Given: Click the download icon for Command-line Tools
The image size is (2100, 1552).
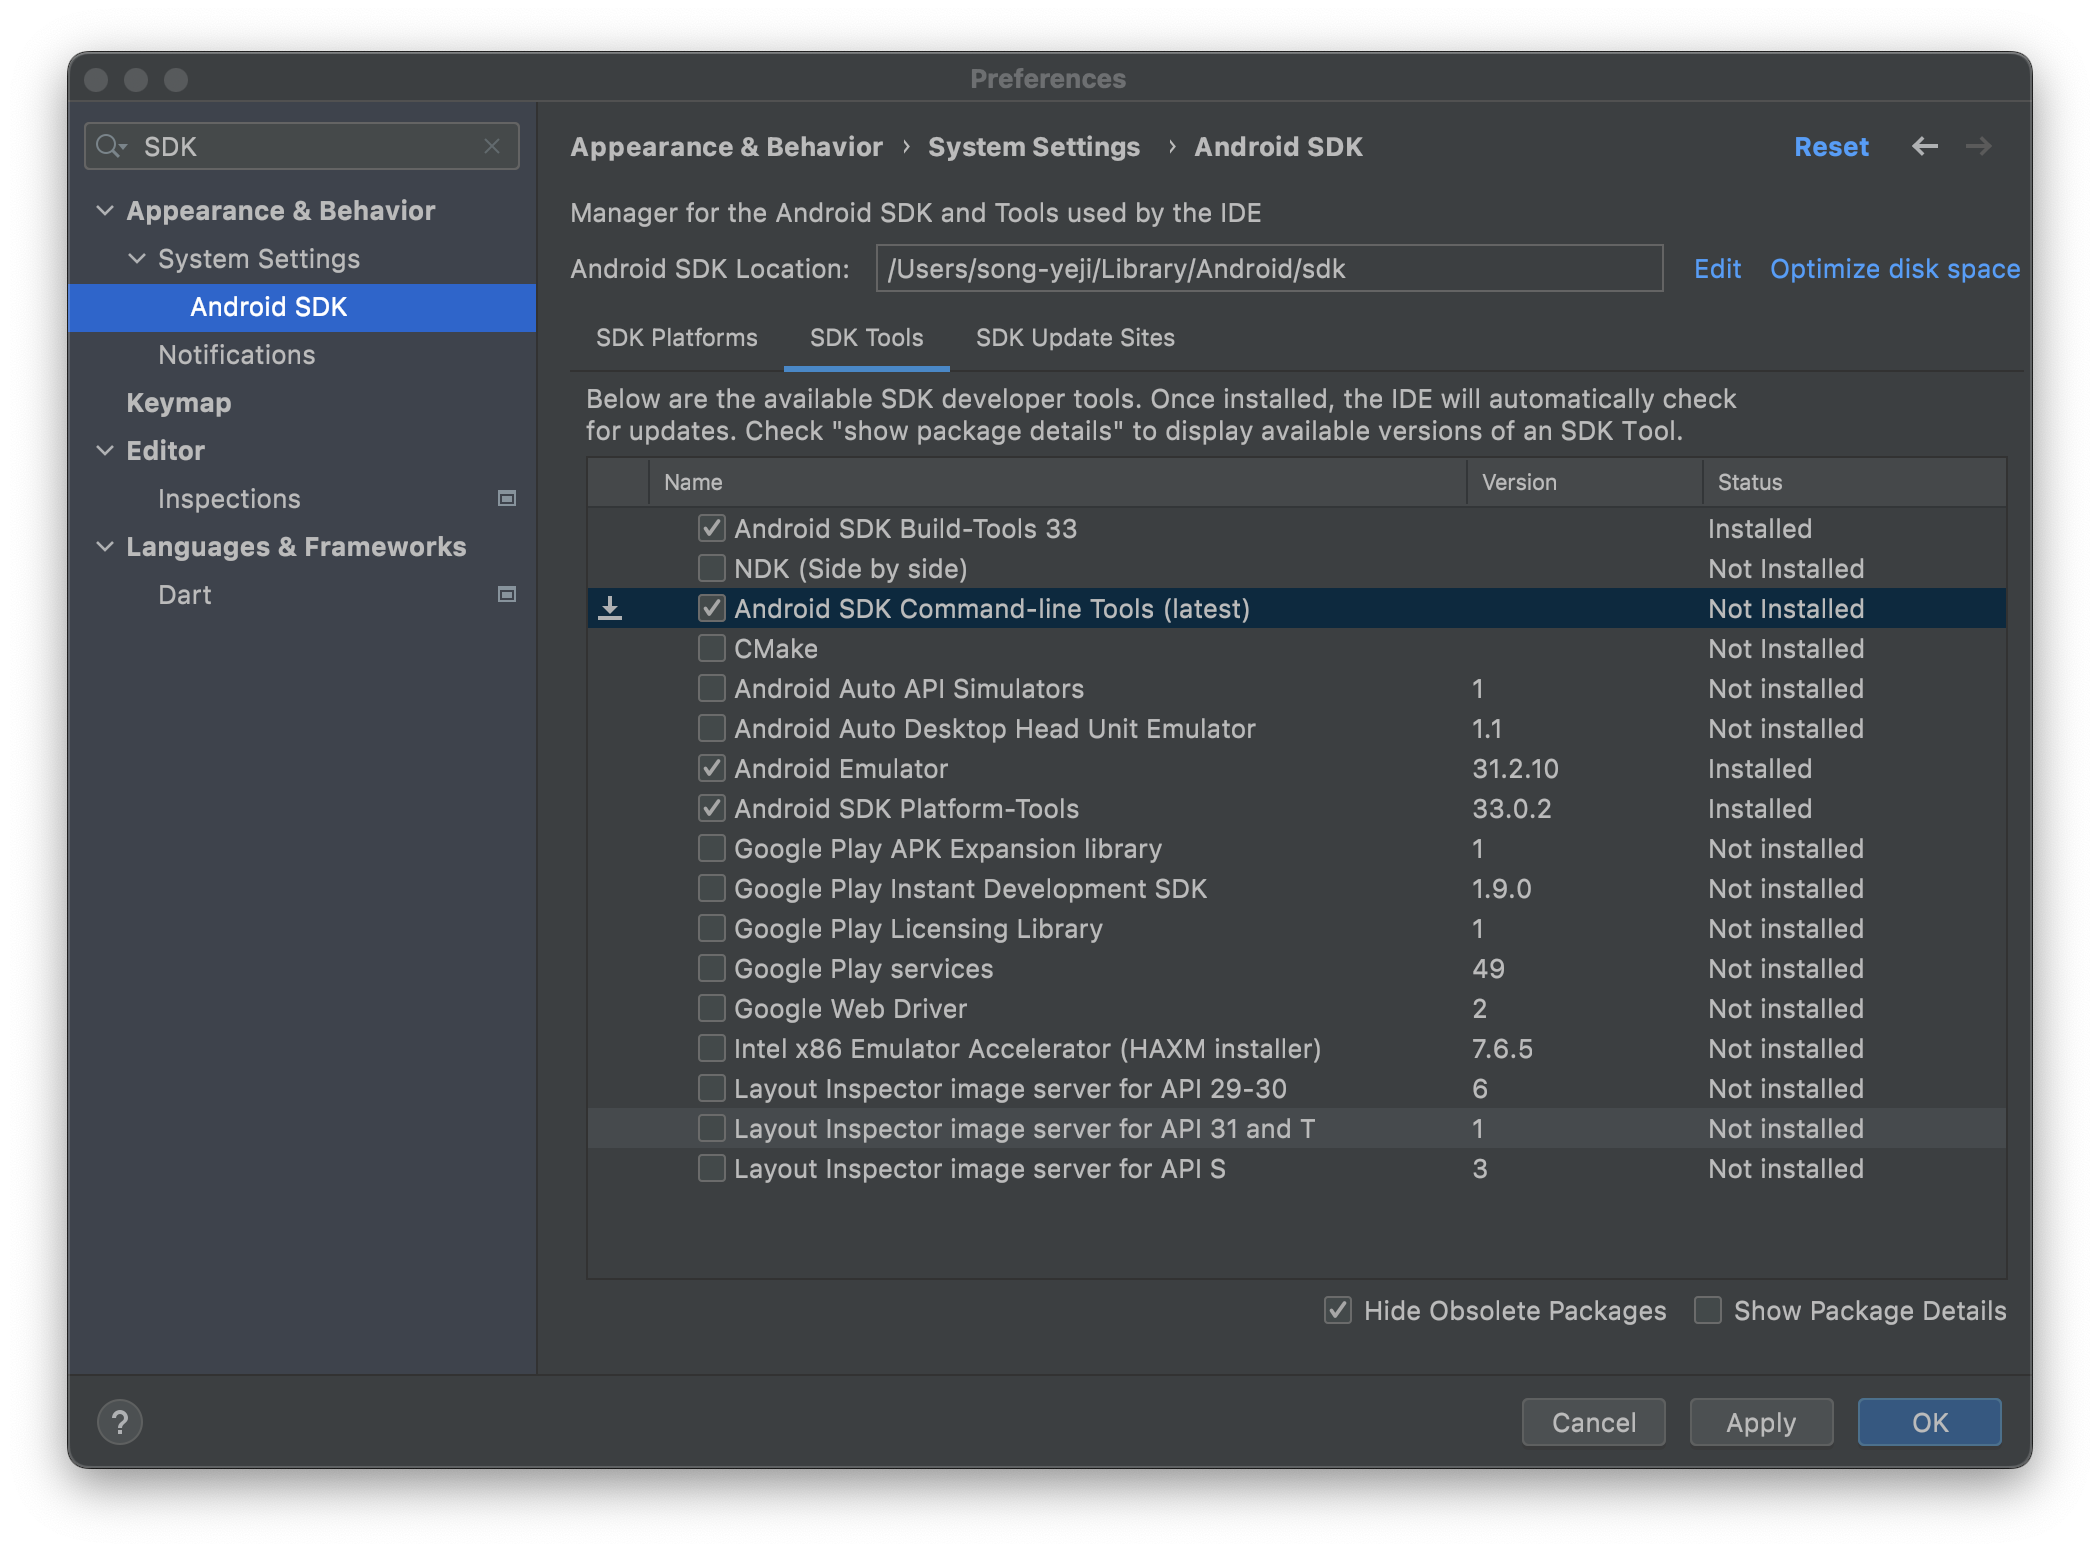Looking at the screenshot, I should pyautogui.click(x=610, y=608).
